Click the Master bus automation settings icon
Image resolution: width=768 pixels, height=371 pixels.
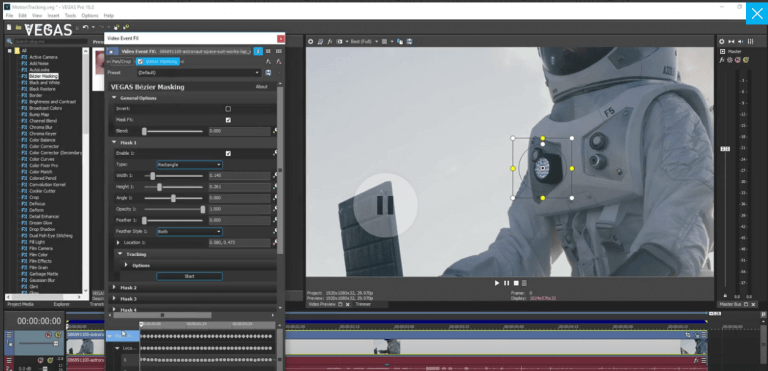coord(730,60)
